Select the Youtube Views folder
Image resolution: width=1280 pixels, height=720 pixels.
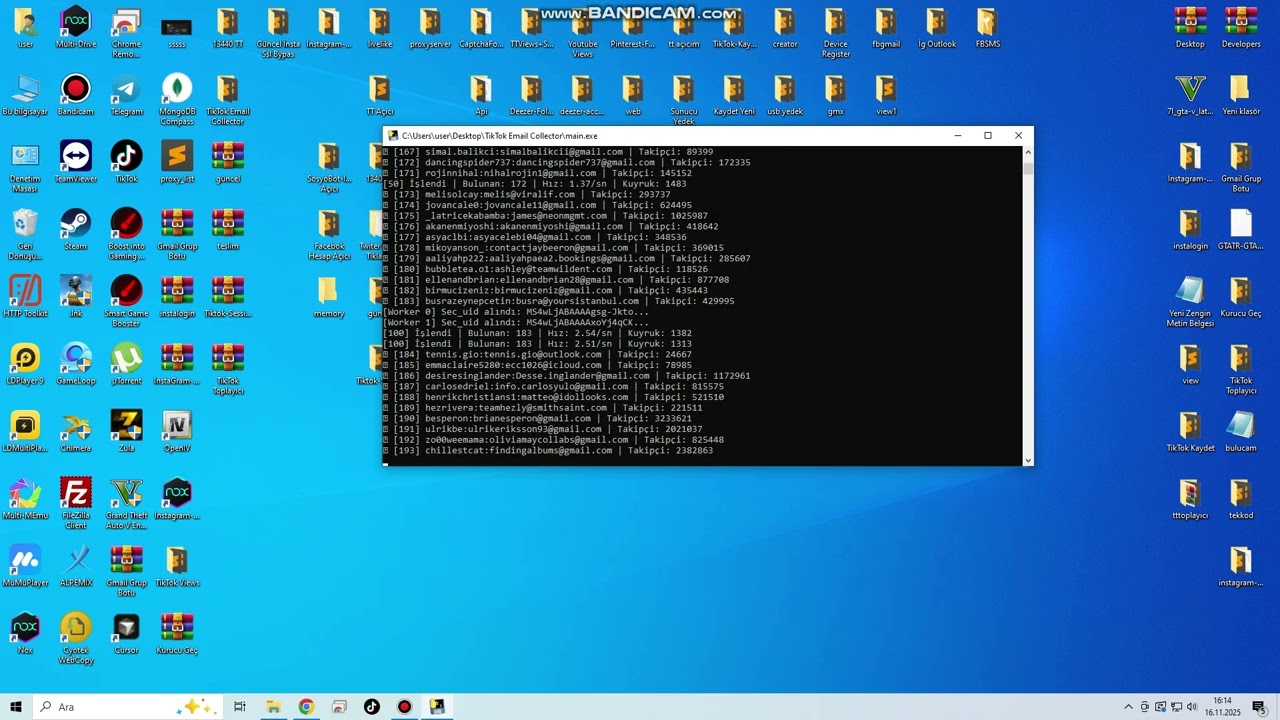coord(583,34)
